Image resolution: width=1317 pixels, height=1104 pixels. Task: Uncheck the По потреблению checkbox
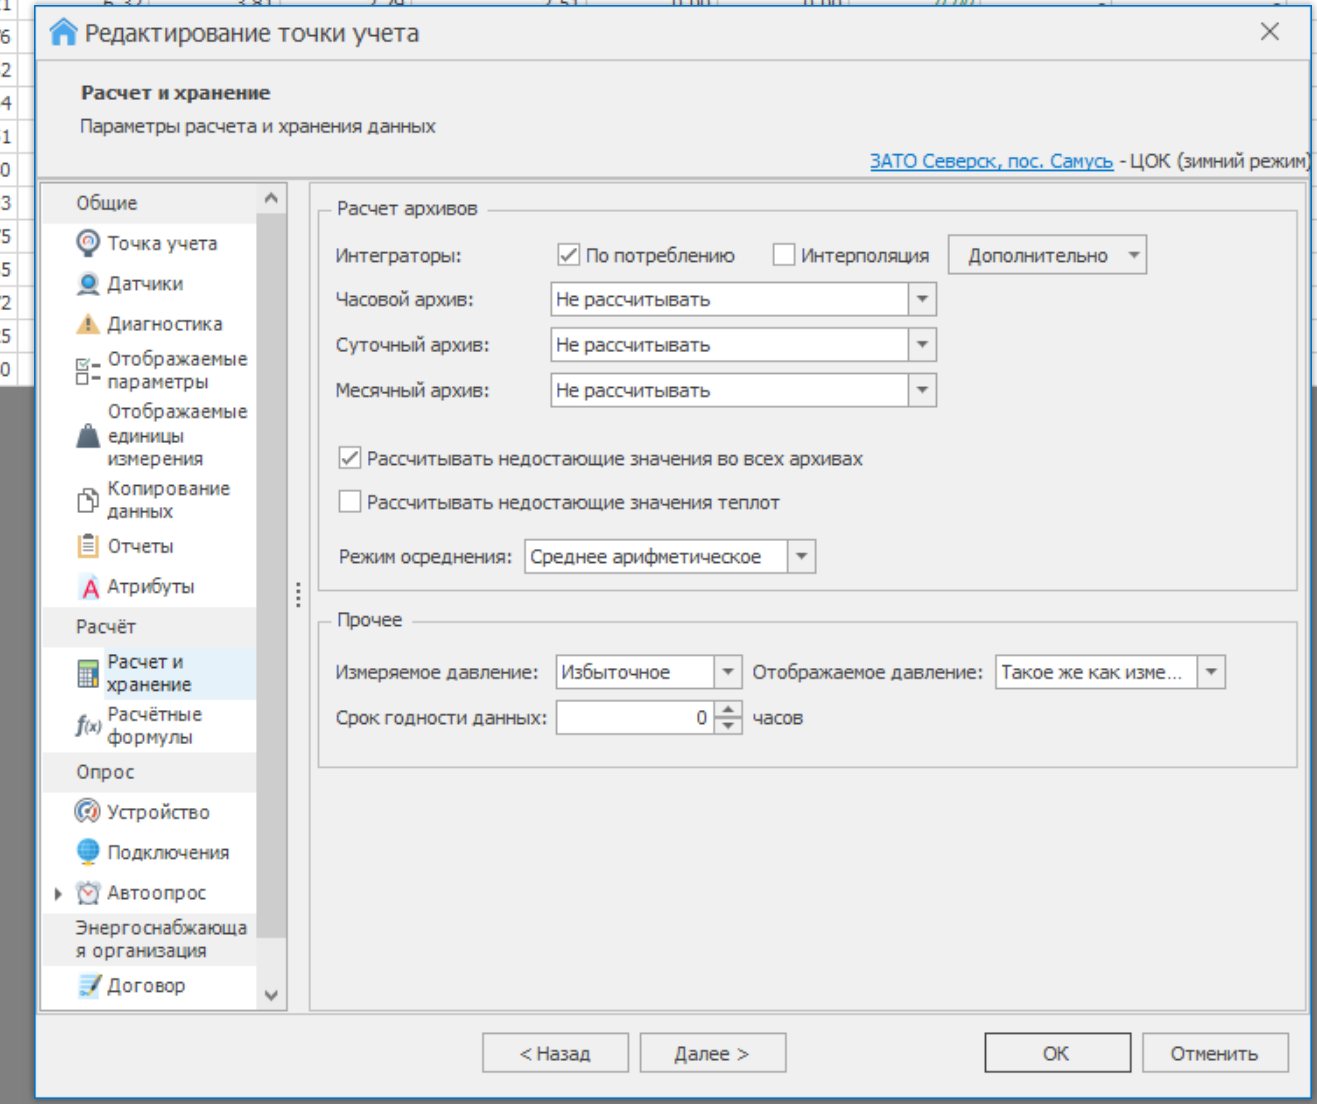pyautogui.click(x=568, y=255)
